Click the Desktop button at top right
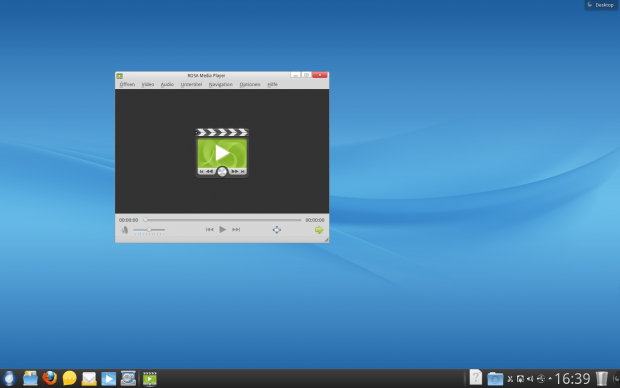This screenshot has height=388, width=620. [x=601, y=5]
